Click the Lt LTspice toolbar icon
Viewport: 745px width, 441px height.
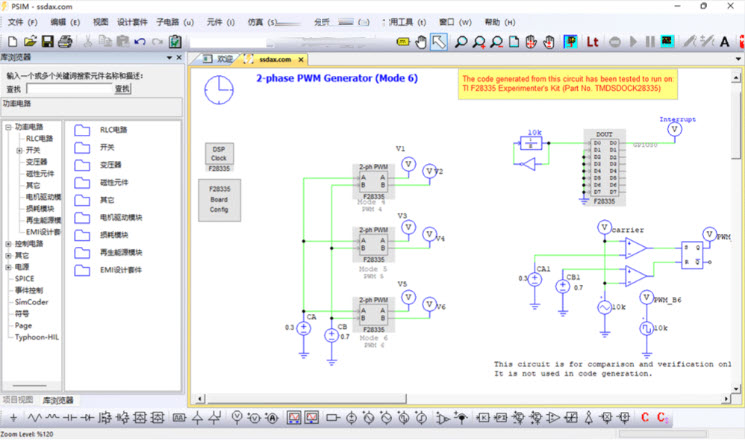(592, 41)
